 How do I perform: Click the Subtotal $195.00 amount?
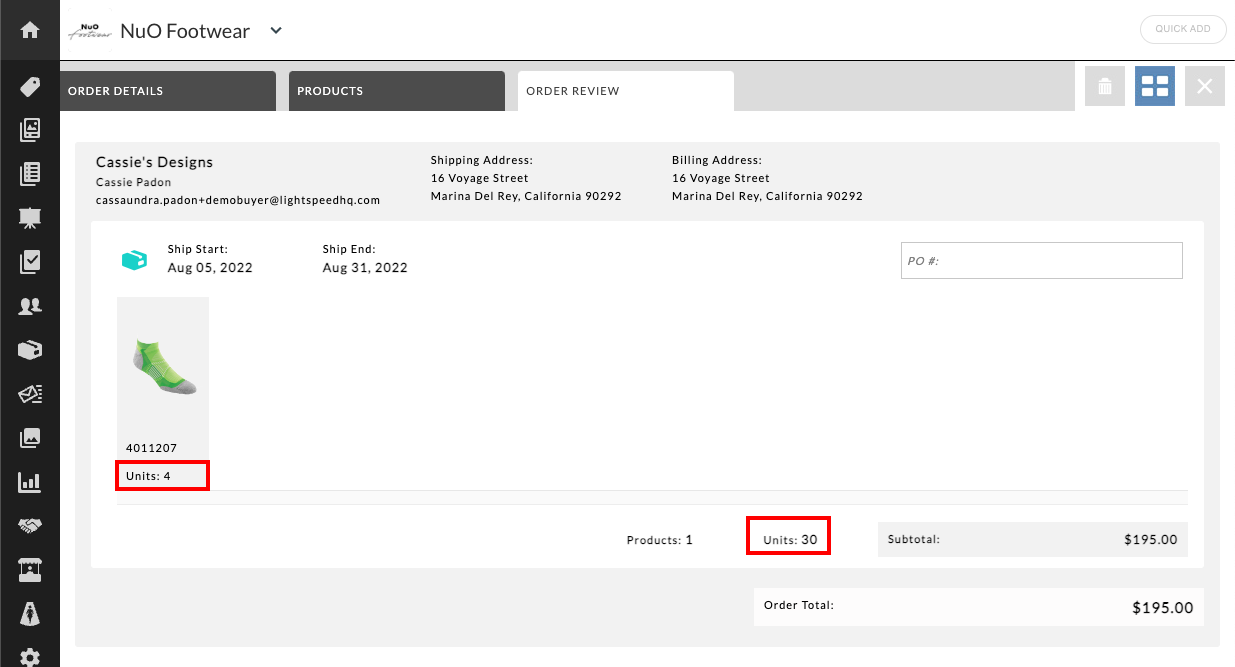pos(1150,540)
